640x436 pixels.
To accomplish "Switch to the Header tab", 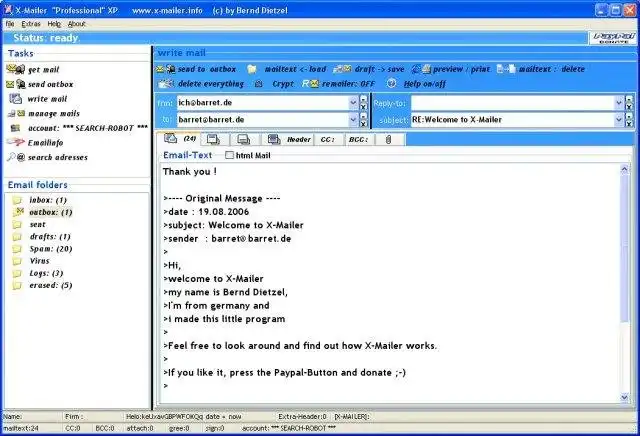I will [x=289, y=139].
